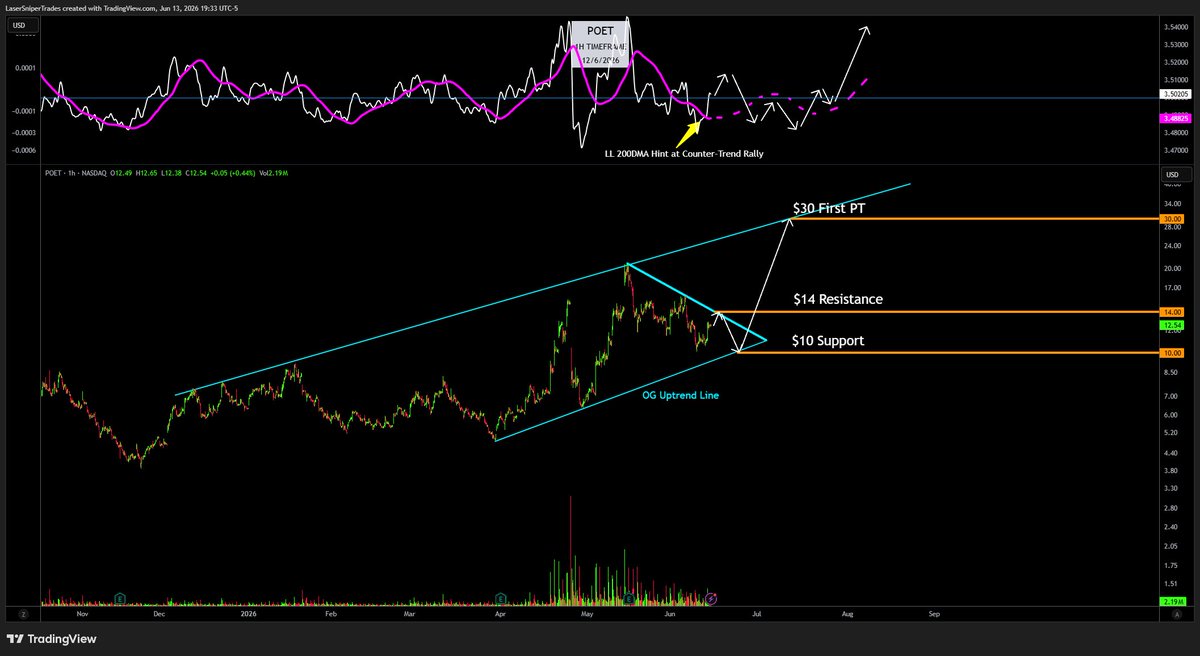
Task: Click the magenta 3.48825 indicator value label
Action: pos(1173,118)
